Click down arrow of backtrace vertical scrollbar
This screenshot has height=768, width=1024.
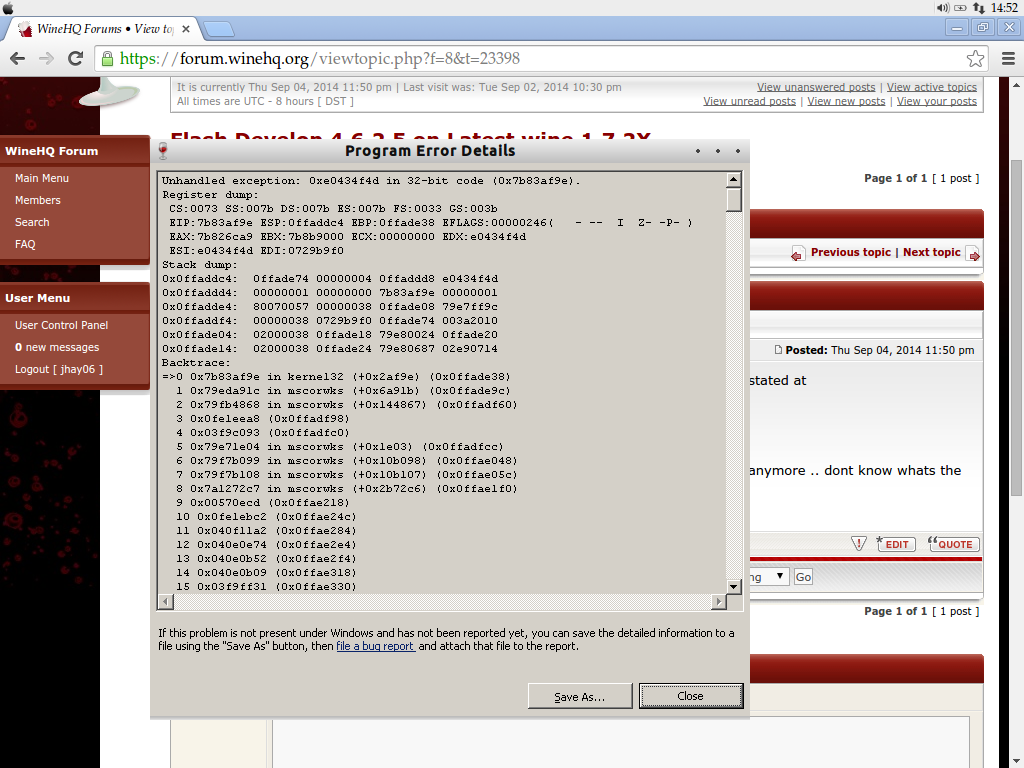click(x=734, y=587)
